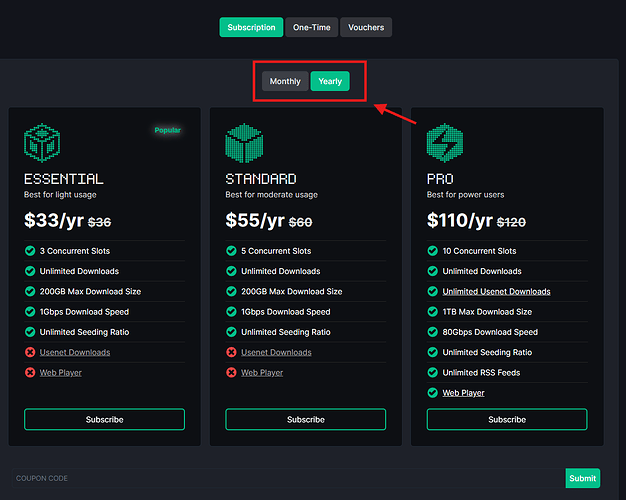Open the Vouchers tab
Screen dimensions: 626x500
coord(366,27)
